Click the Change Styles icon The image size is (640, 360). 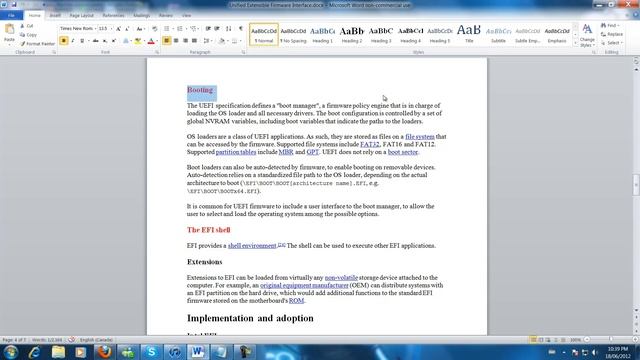pos(587,29)
